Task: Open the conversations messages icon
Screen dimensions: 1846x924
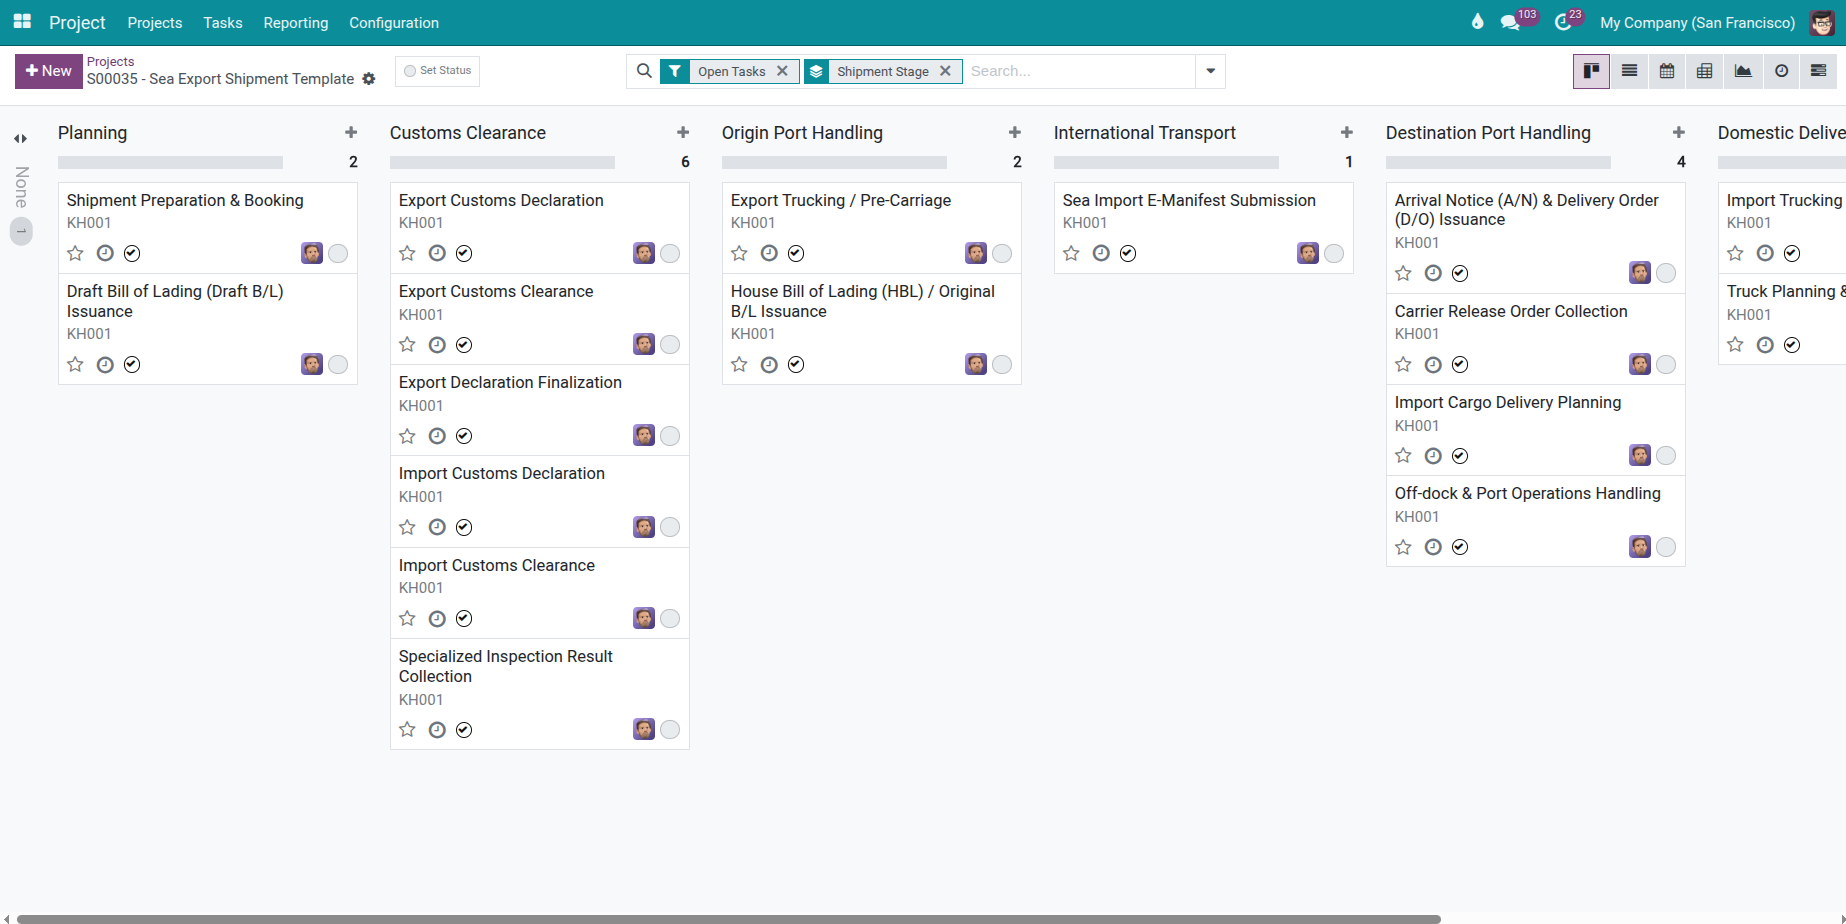Action: (x=1510, y=22)
